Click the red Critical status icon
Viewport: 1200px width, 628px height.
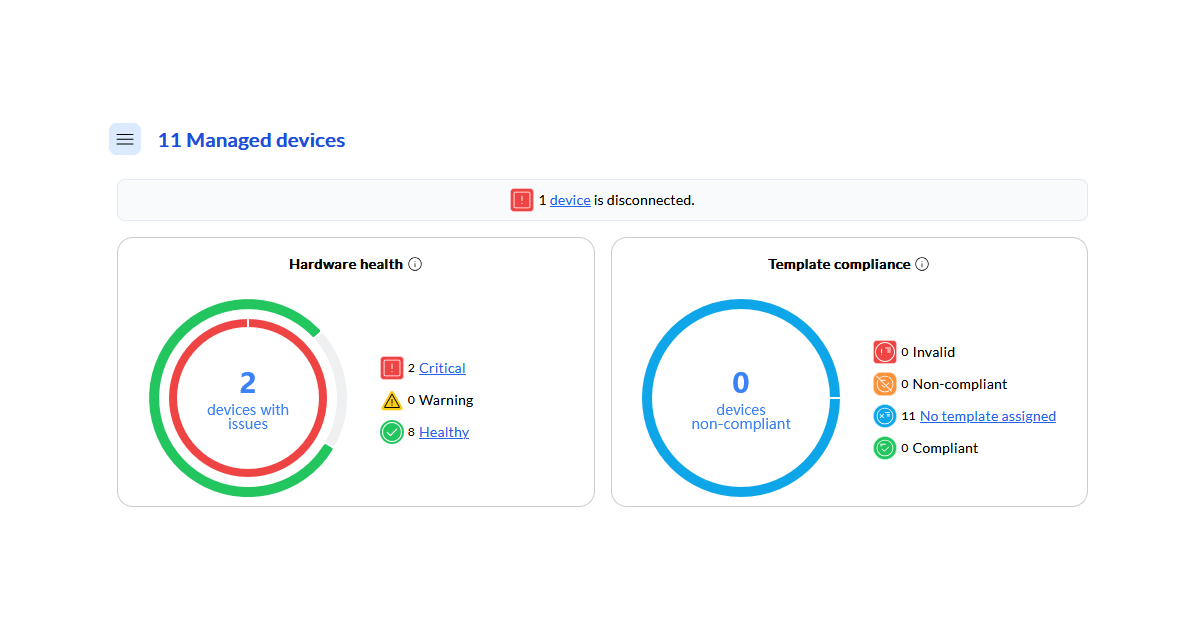[392, 368]
